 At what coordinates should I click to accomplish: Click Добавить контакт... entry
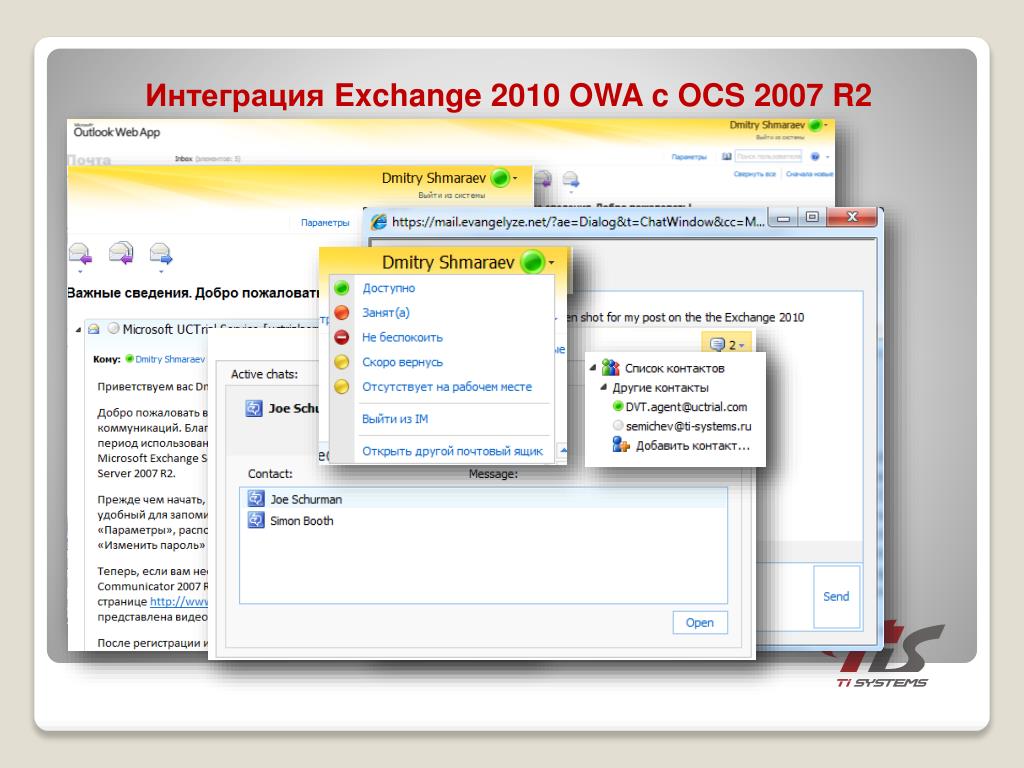coord(693,445)
